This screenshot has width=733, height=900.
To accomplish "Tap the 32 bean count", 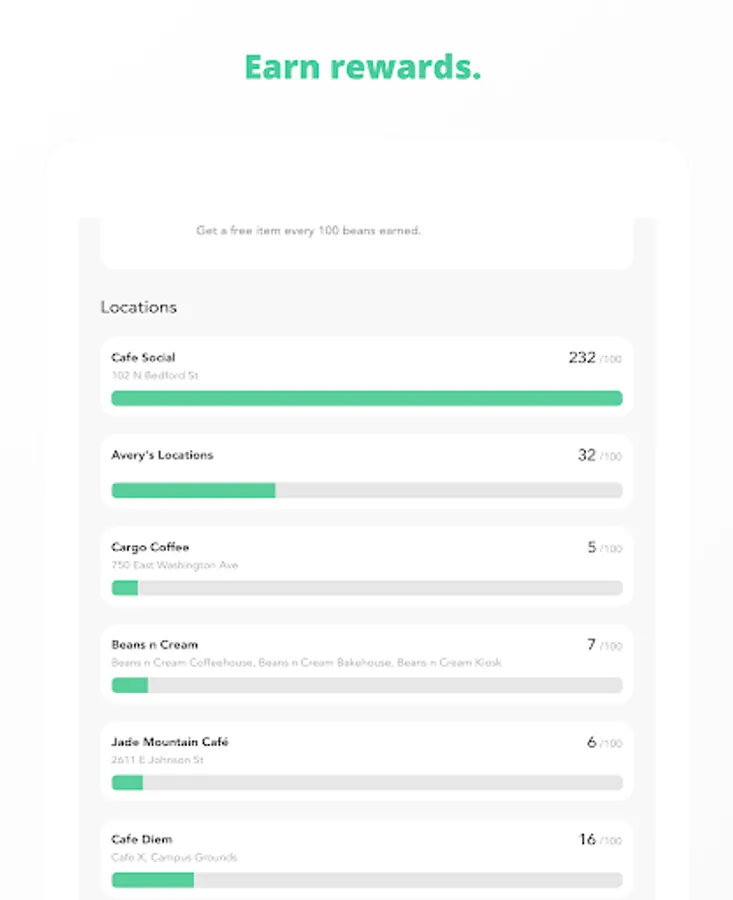I will [x=587, y=455].
